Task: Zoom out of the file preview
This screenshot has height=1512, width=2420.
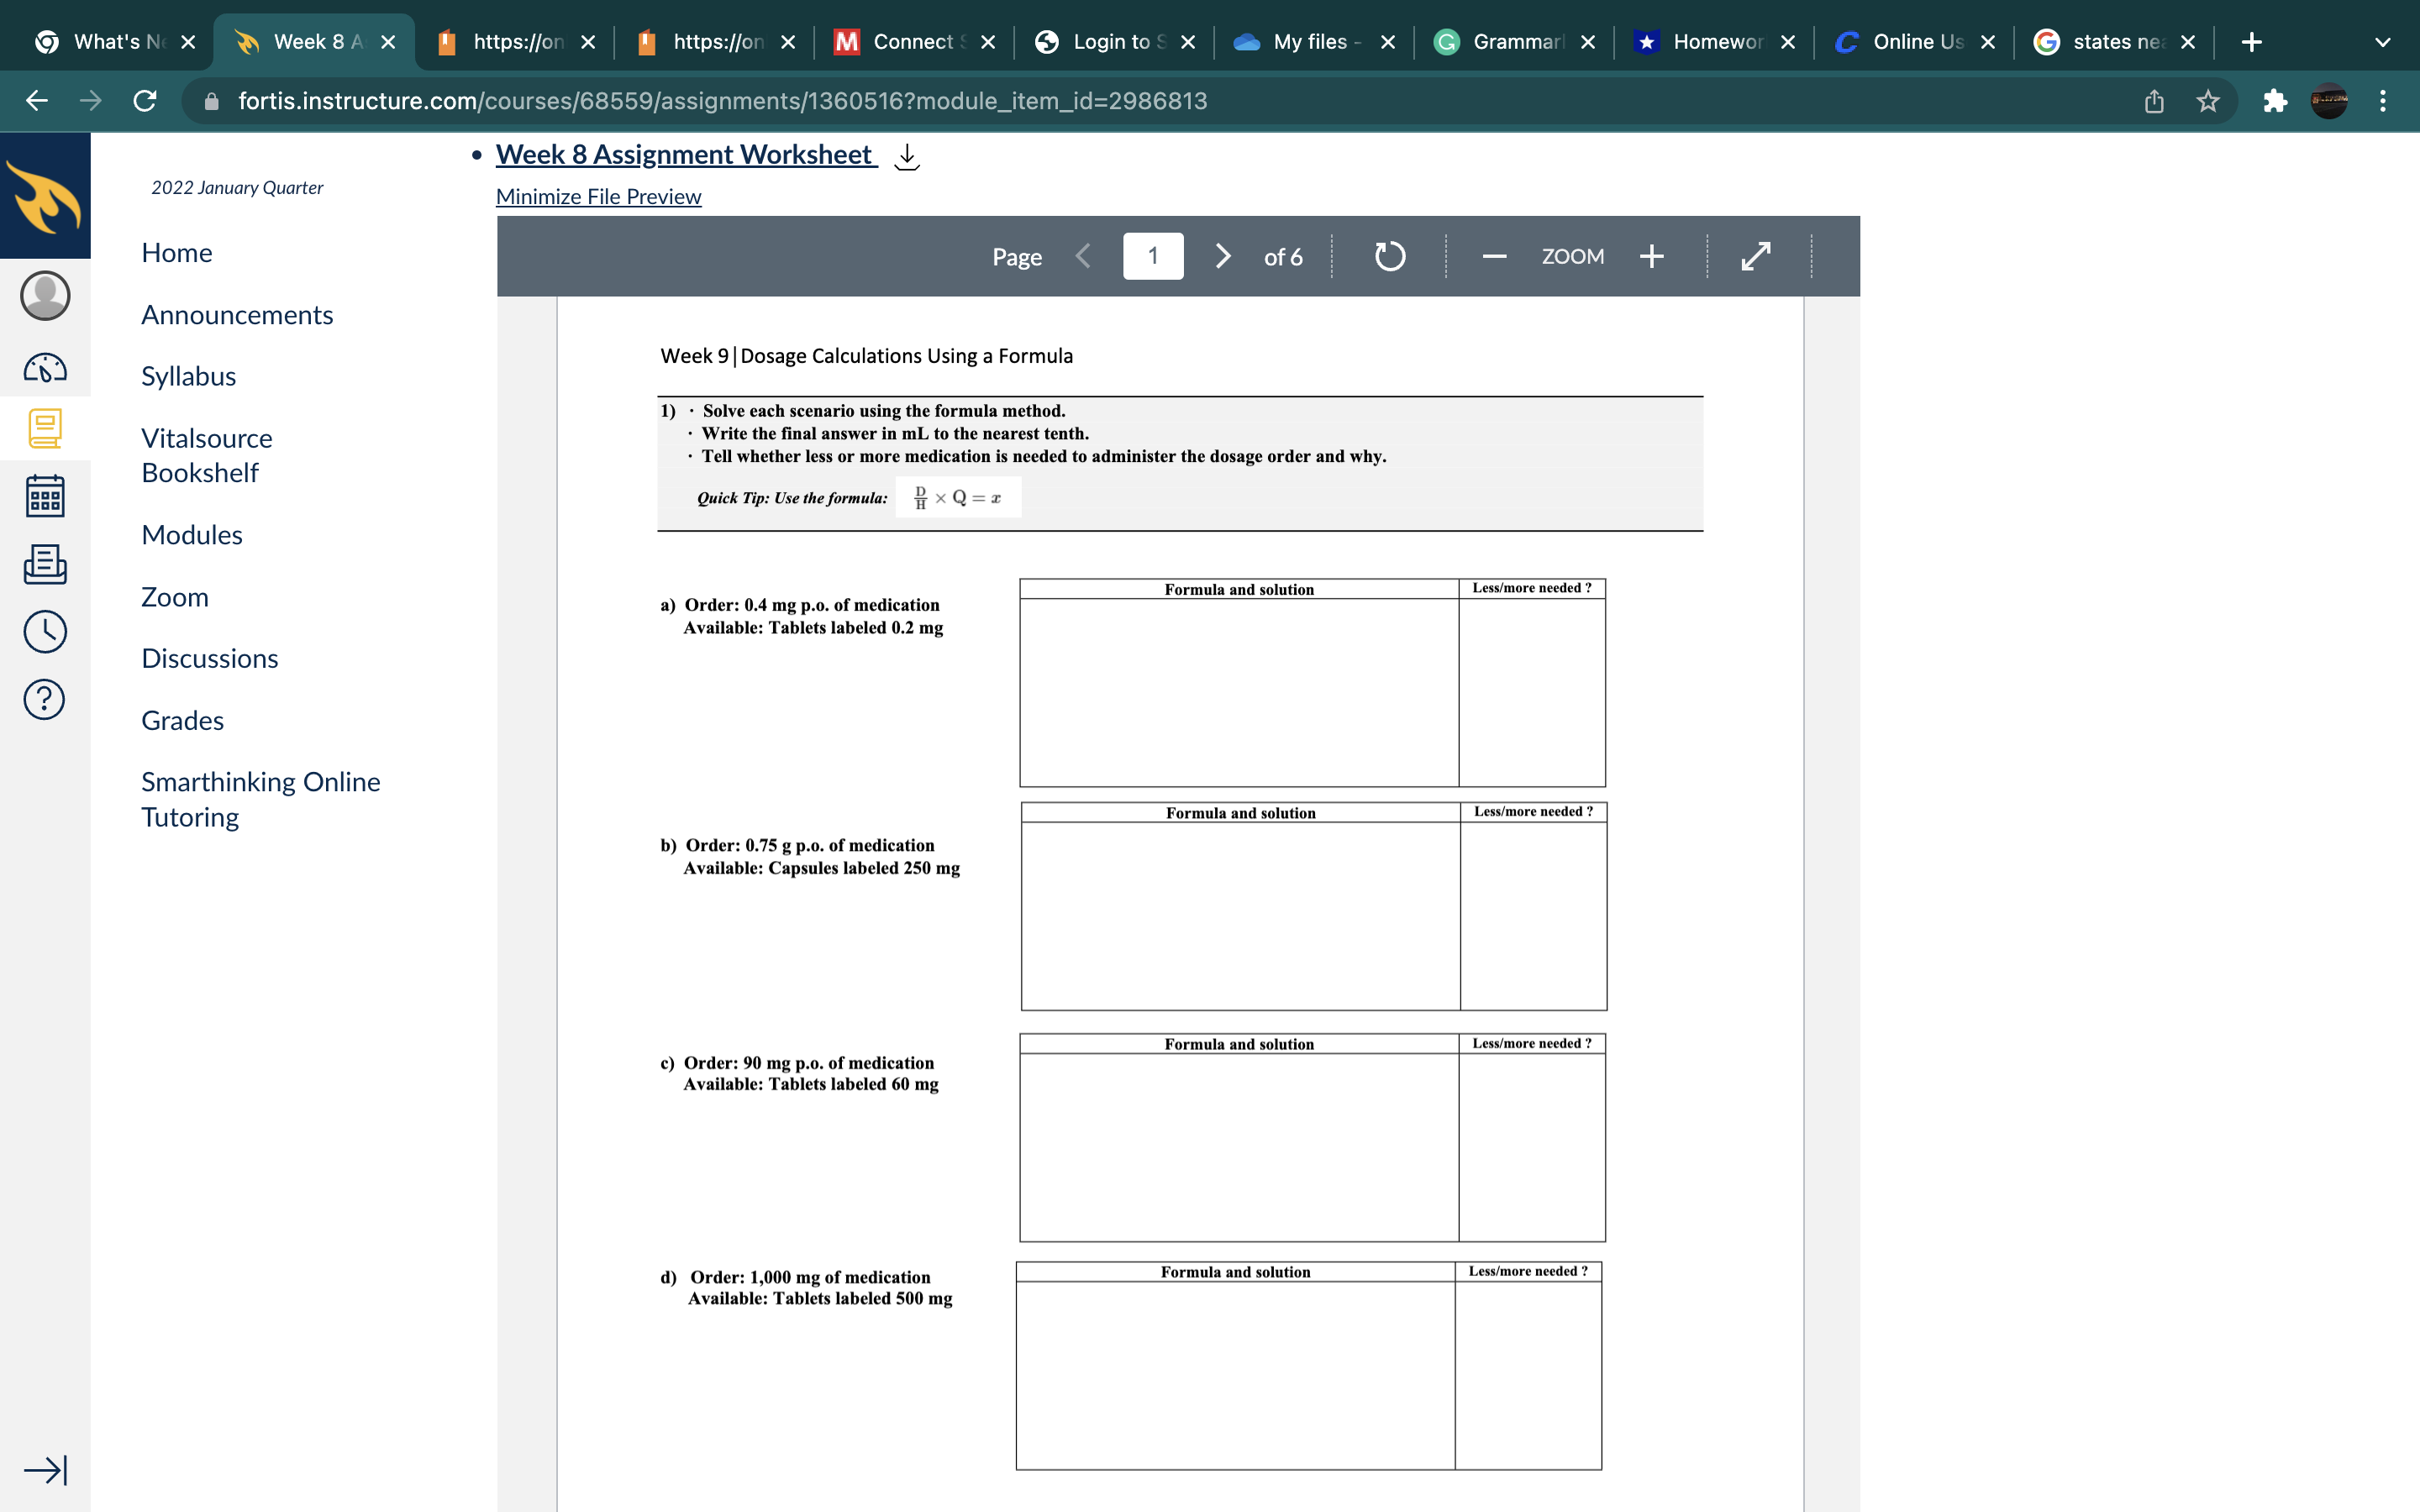Action: (x=1494, y=257)
